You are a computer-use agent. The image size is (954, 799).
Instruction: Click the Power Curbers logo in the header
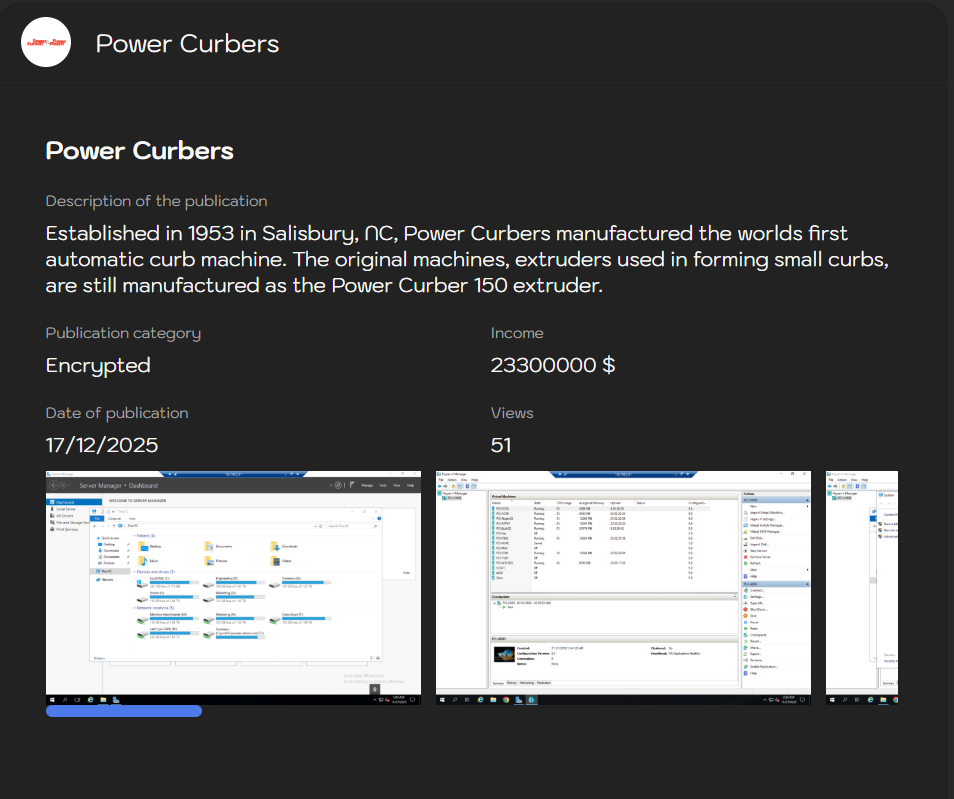point(46,43)
